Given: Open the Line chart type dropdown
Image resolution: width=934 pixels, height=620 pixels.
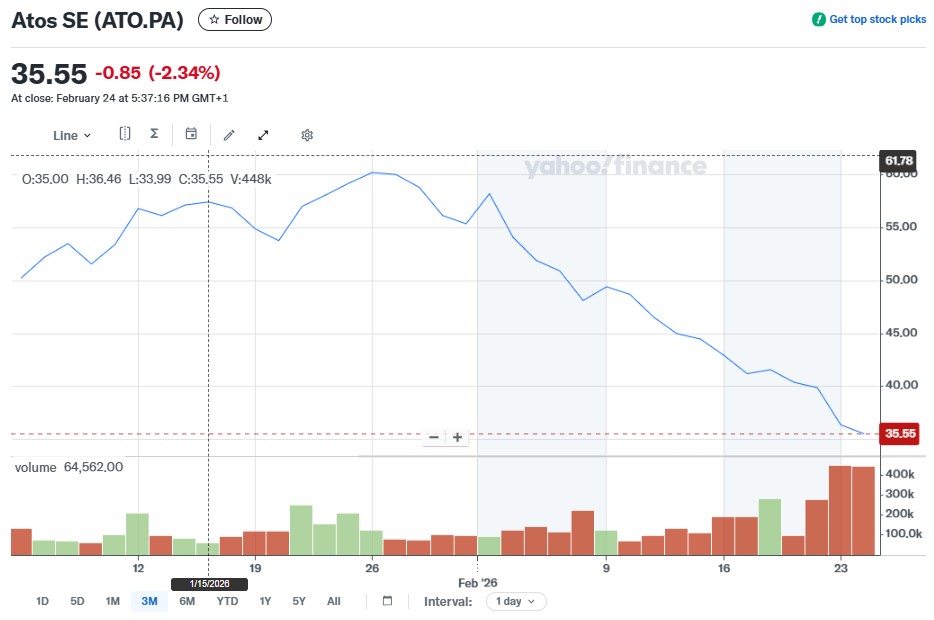Looking at the screenshot, I should (x=72, y=135).
